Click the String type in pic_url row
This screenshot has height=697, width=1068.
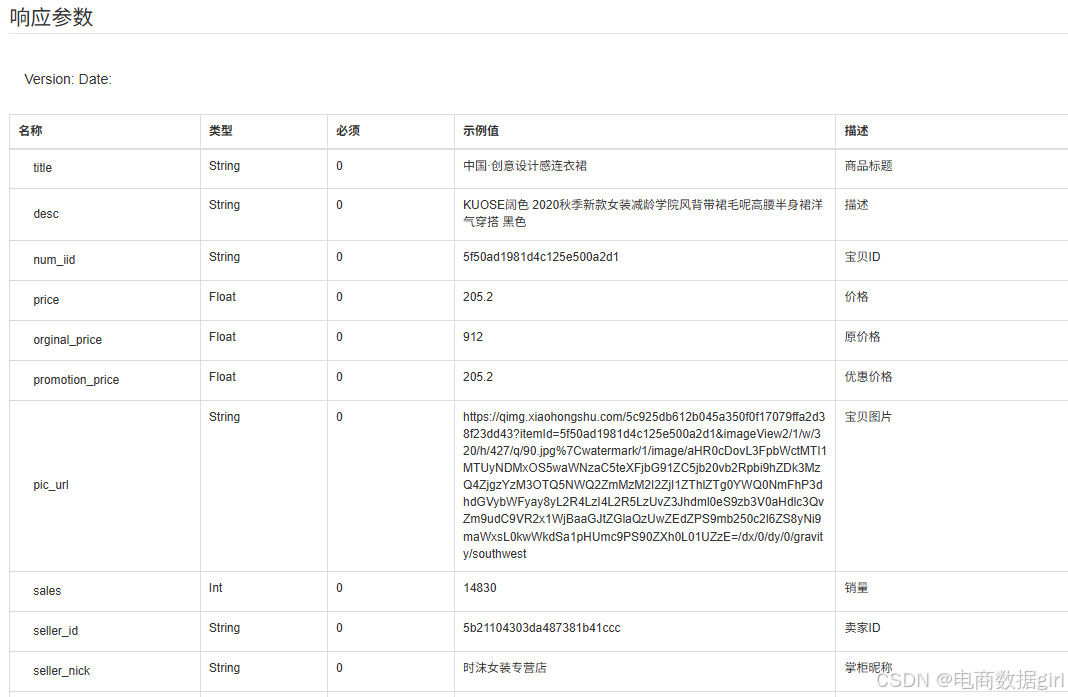(224, 416)
